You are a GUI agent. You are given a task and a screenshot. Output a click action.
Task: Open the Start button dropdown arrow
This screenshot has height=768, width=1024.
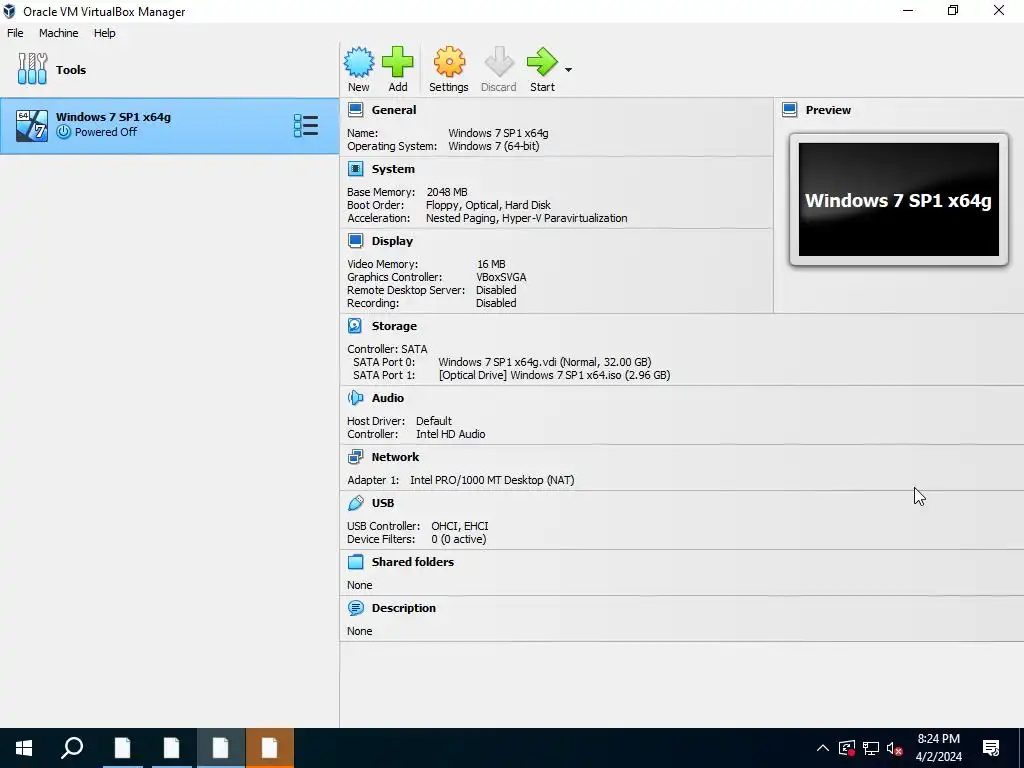point(568,69)
